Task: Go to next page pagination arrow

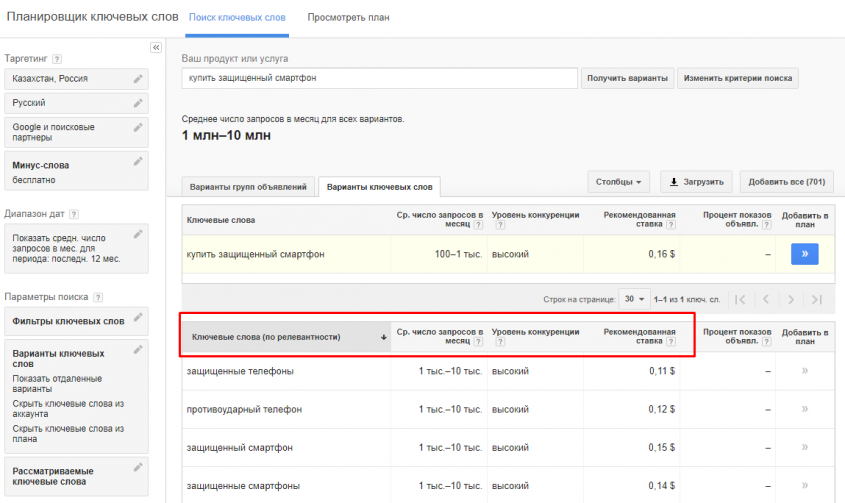Action: (791, 299)
